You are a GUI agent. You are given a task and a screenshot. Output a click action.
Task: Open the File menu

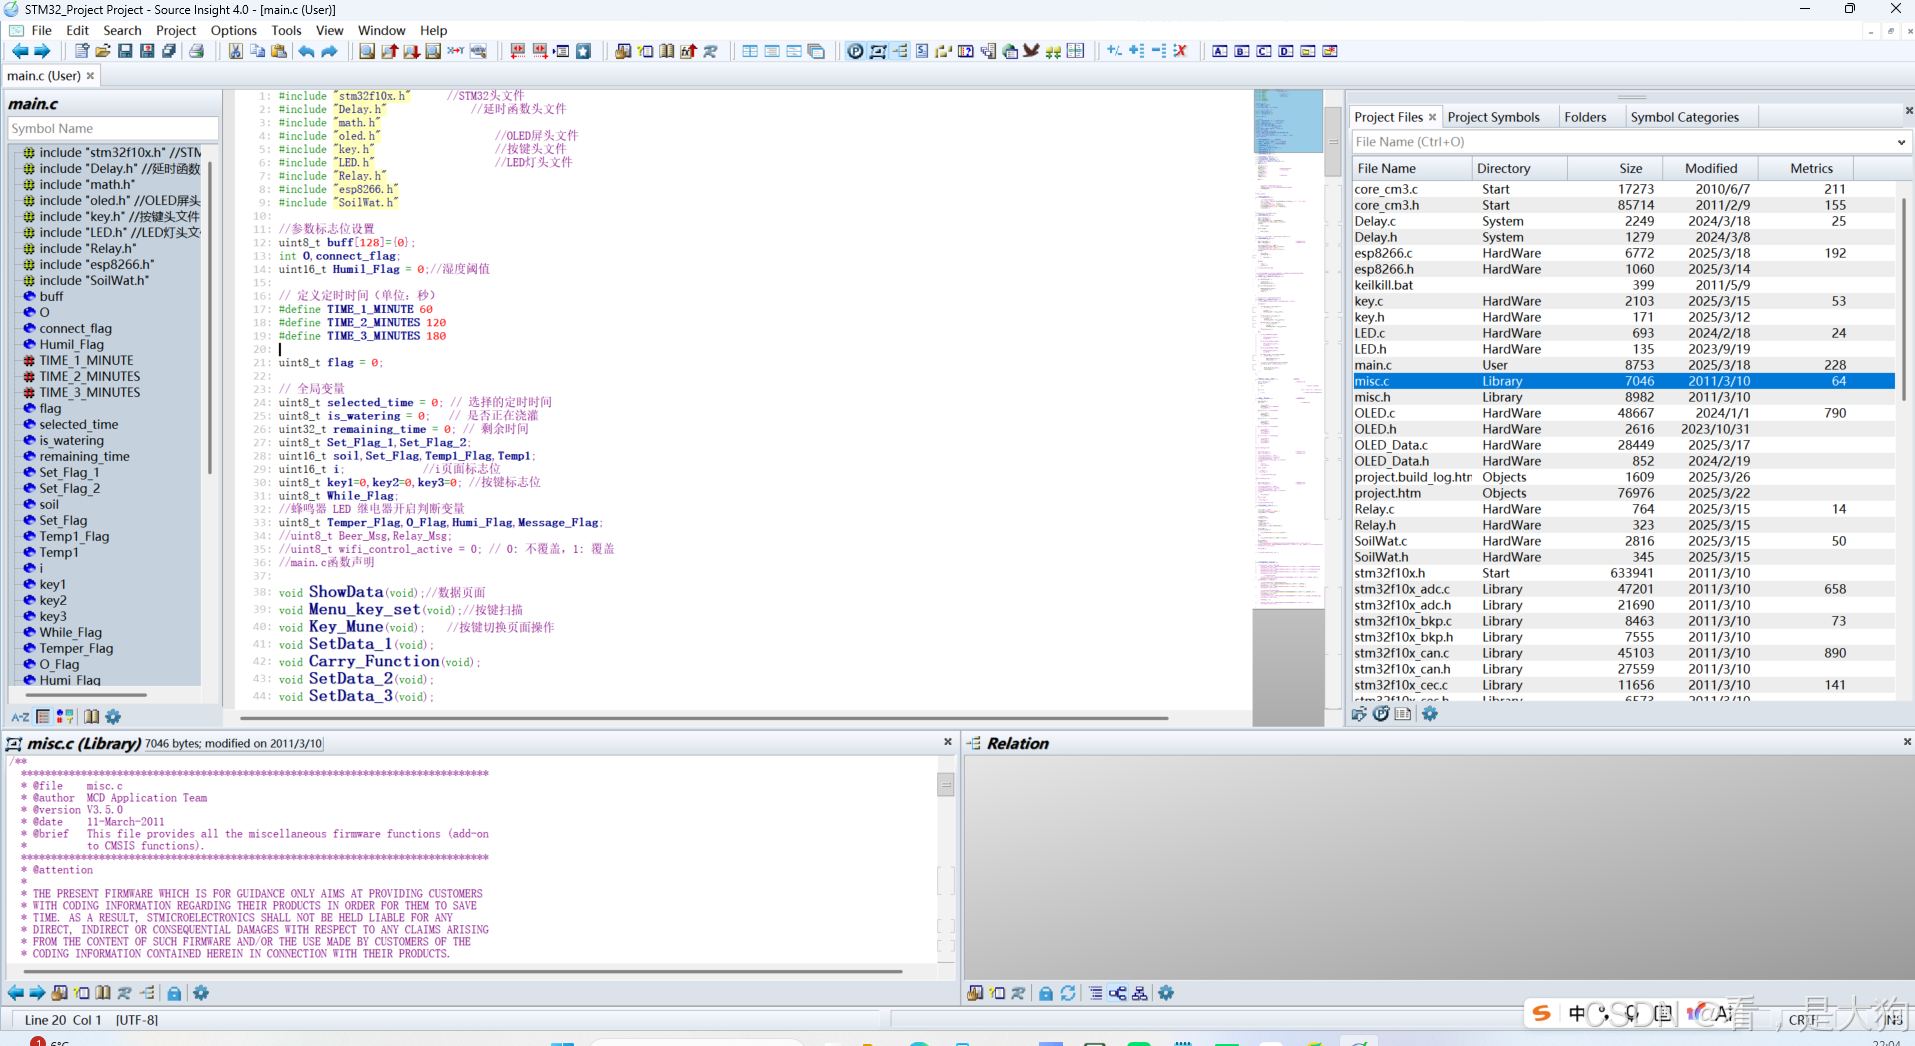click(x=41, y=30)
